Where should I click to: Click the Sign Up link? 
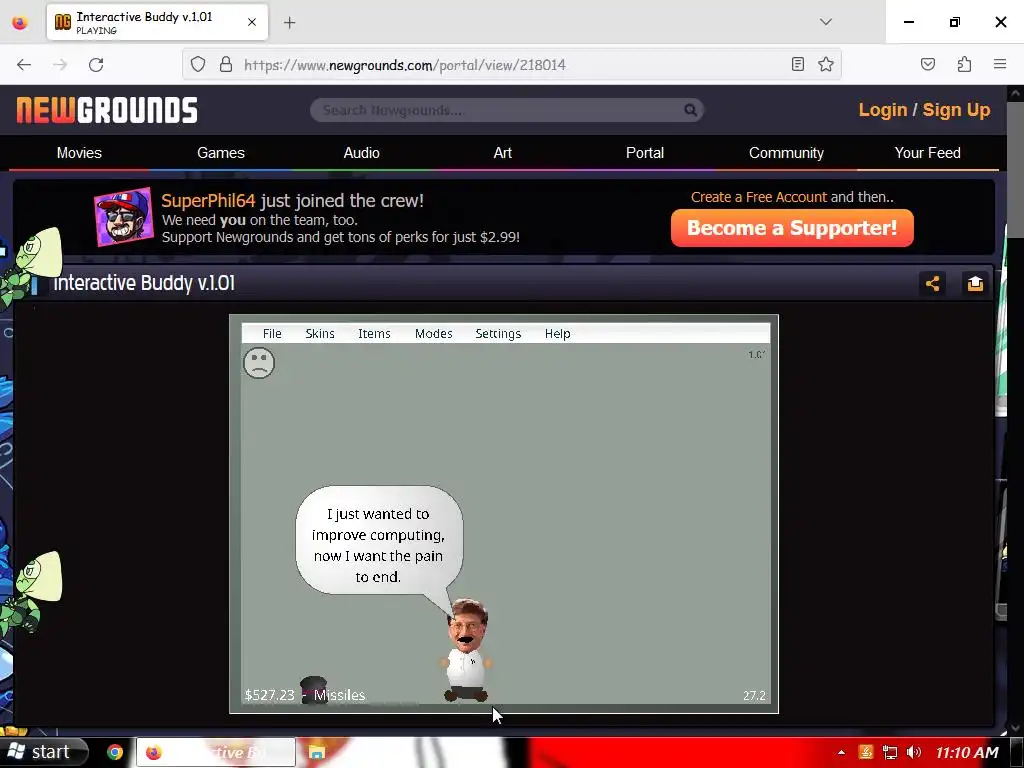tap(957, 110)
